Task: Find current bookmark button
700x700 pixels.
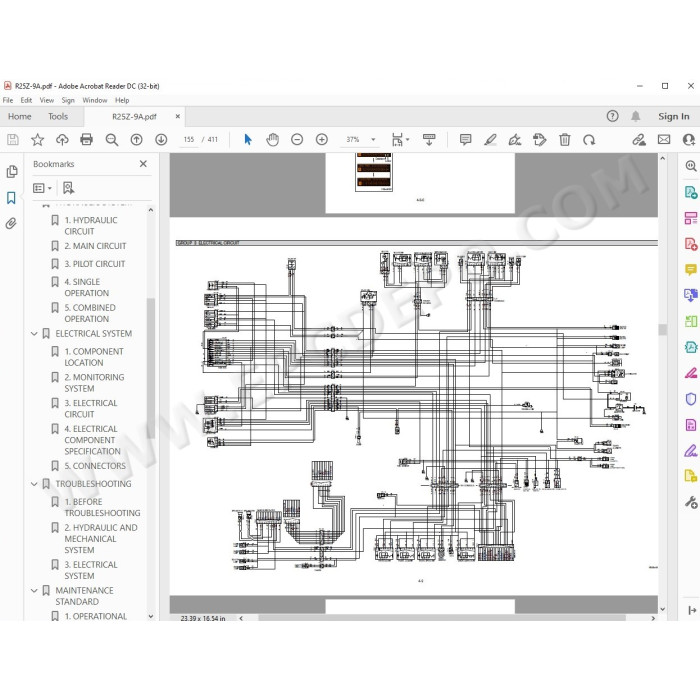Action: click(x=68, y=188)
